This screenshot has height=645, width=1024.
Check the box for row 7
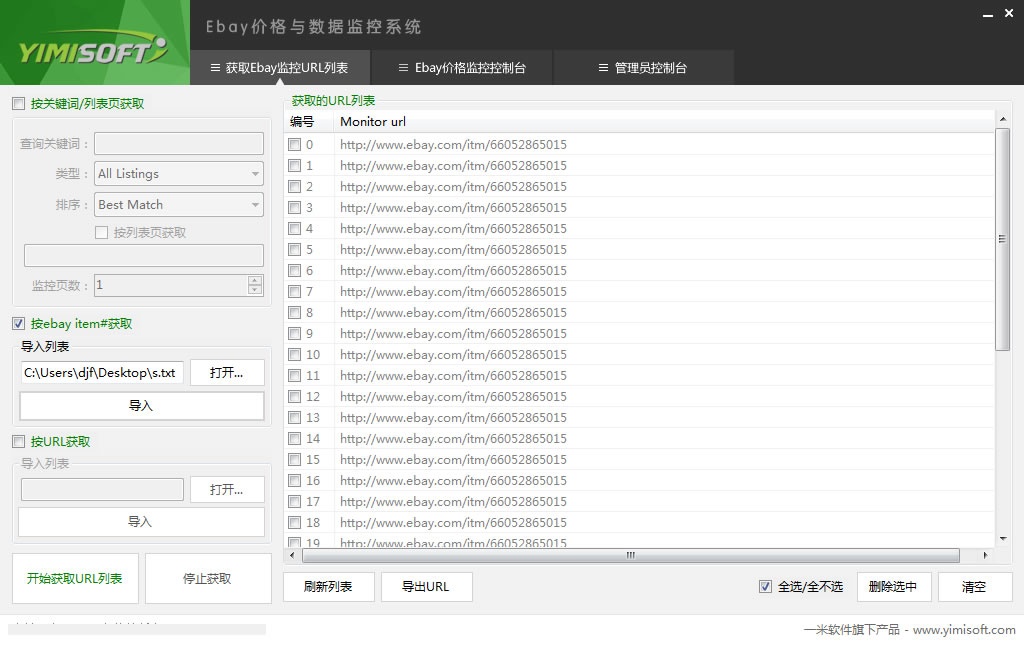click(x=295, y=292)
